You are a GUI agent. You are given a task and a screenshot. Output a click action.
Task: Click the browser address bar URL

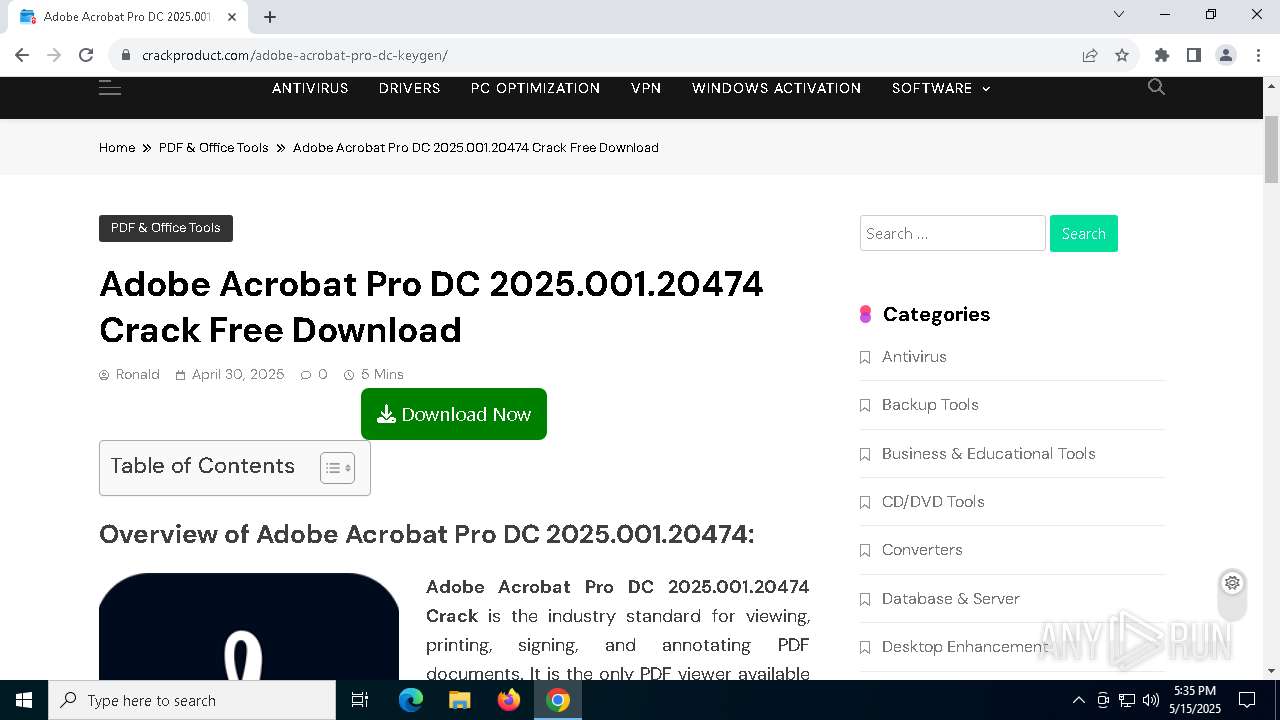[295, 55]
